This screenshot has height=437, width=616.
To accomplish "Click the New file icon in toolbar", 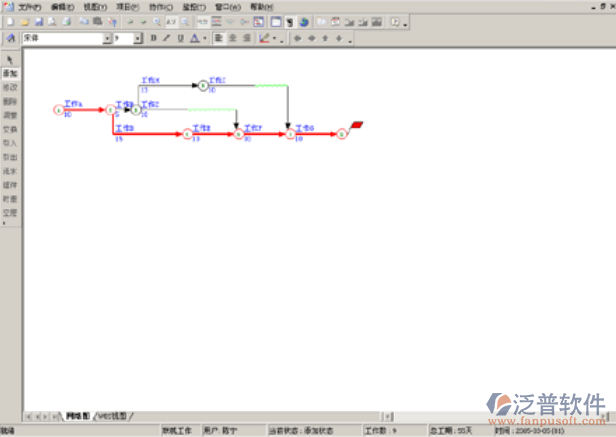I will tap(9, 21).
